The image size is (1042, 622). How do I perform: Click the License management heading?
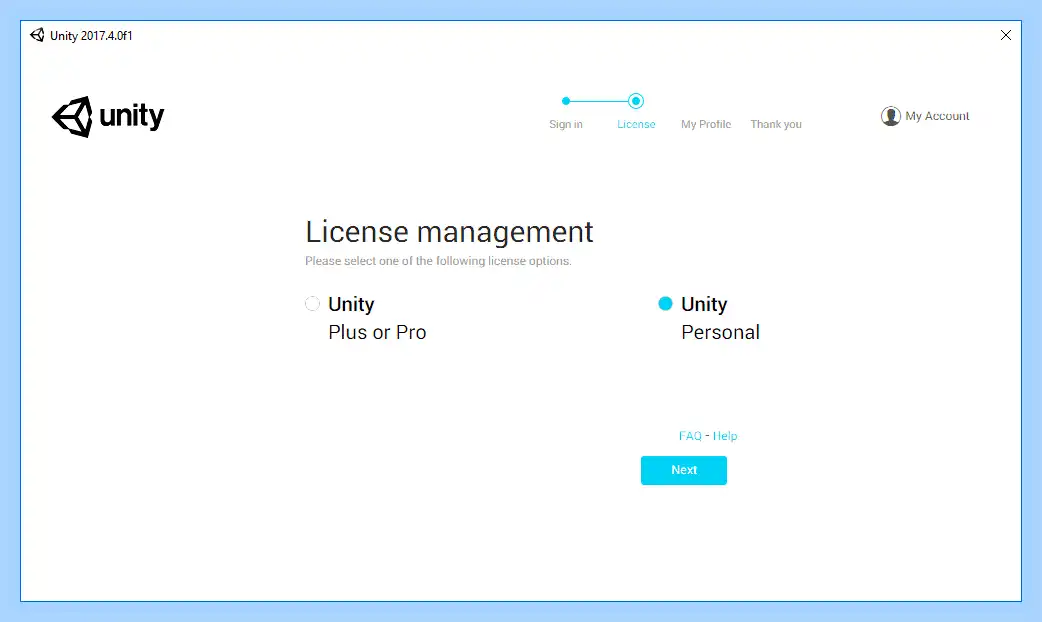(449, 233)
